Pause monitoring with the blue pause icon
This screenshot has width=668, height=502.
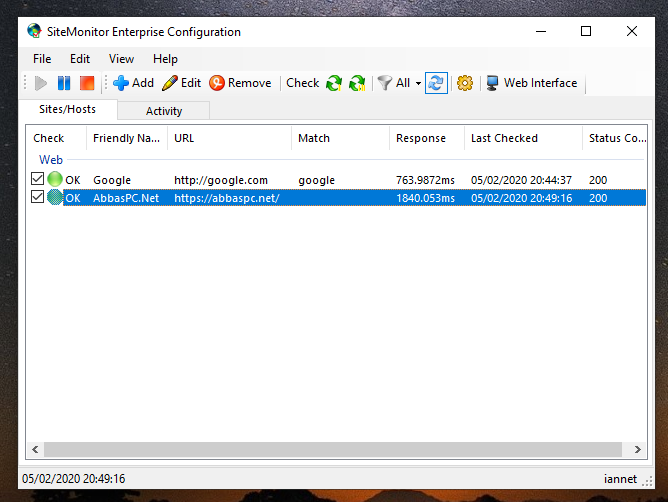(64, 83)
